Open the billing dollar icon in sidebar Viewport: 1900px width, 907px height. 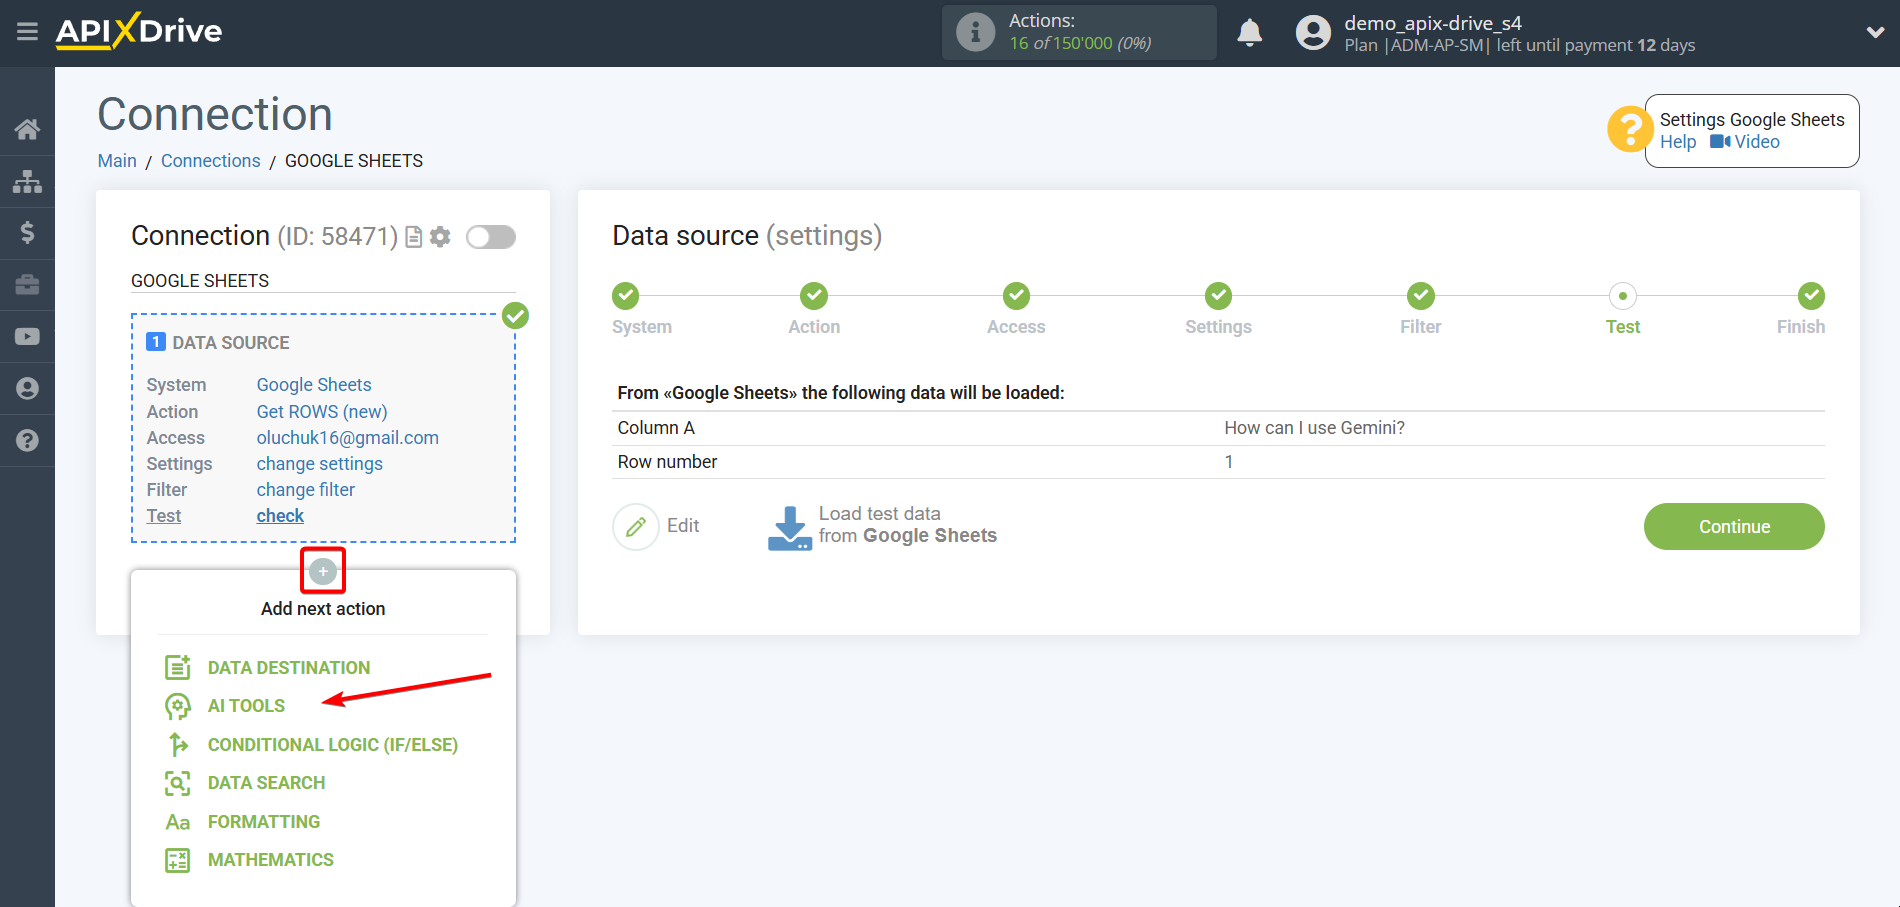point(27,233)
